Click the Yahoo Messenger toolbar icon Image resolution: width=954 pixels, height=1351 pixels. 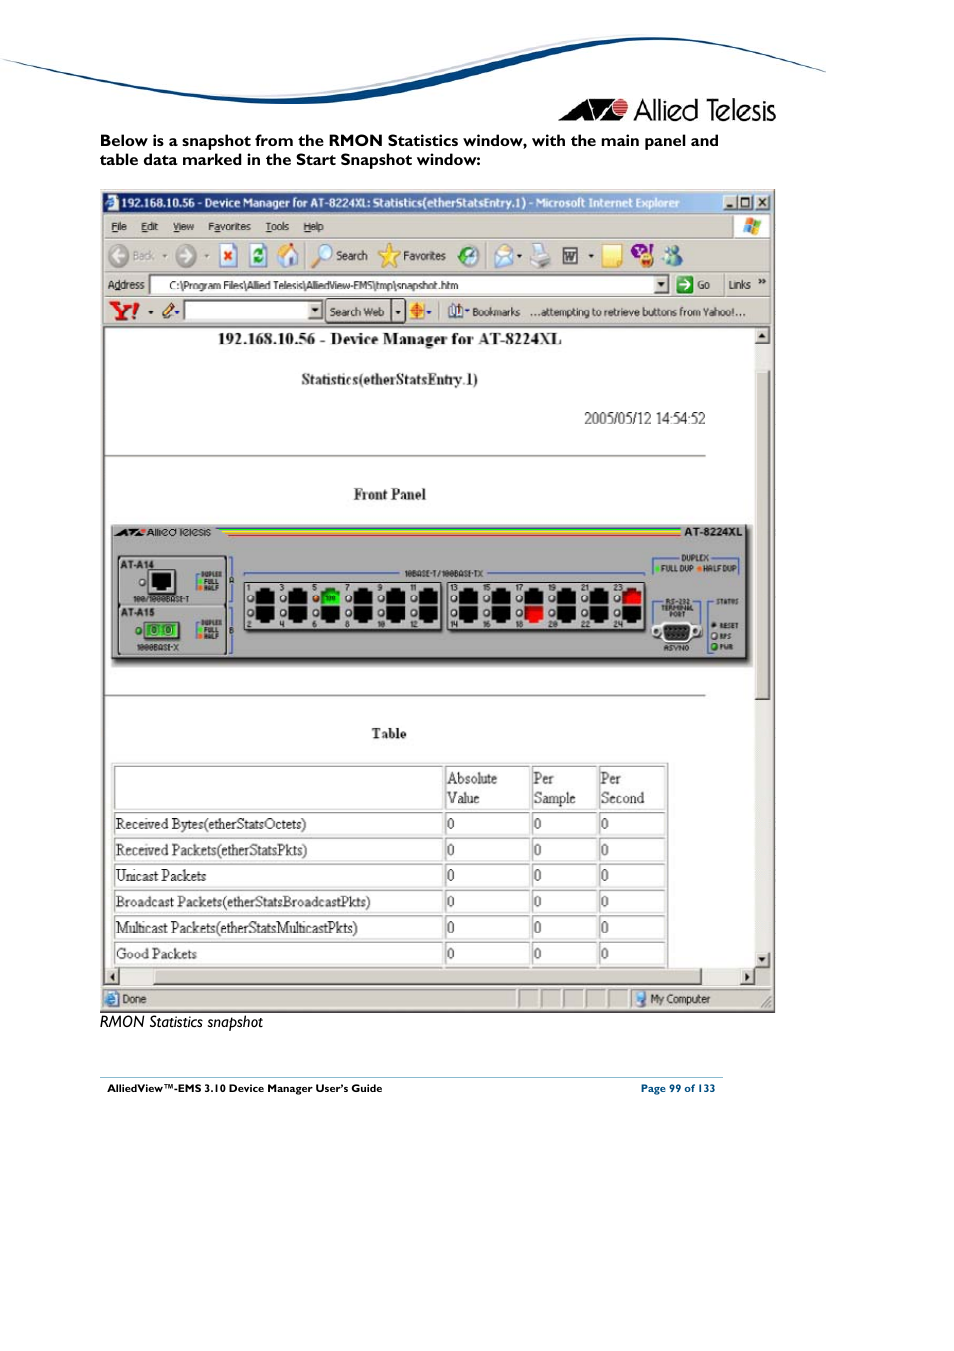[x=642, y=256]
